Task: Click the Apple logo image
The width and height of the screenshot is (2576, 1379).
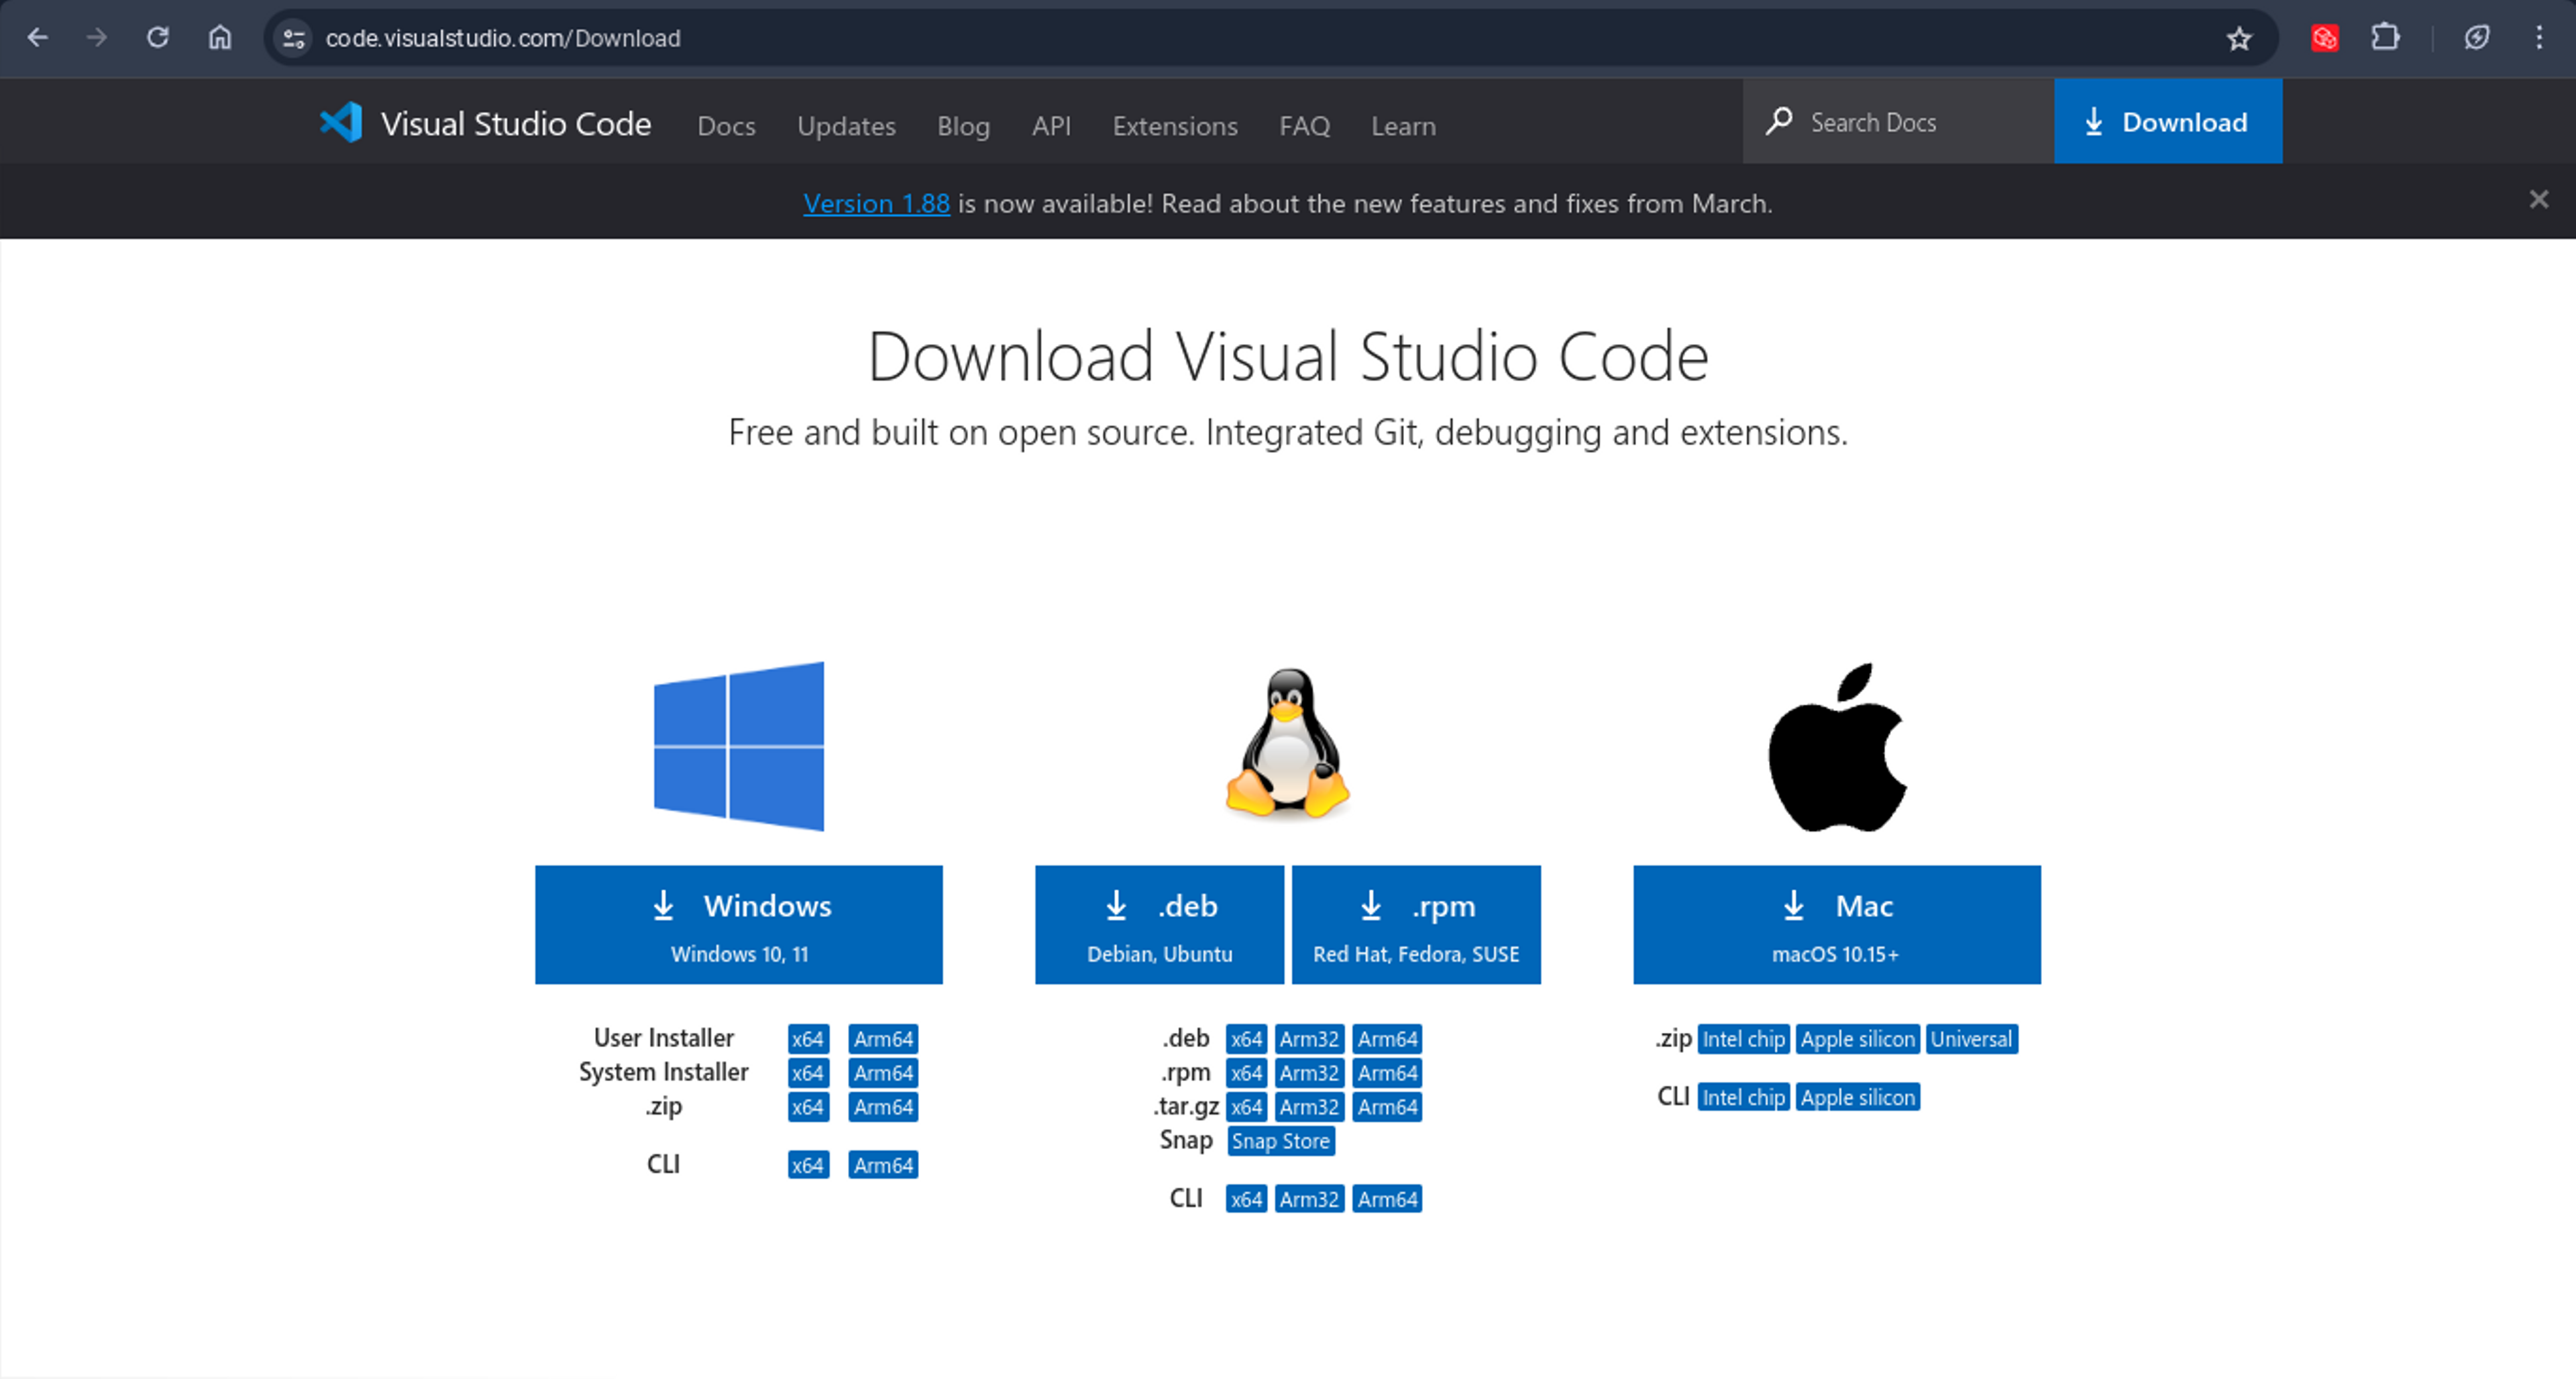Action: (x=1837, y=747)
